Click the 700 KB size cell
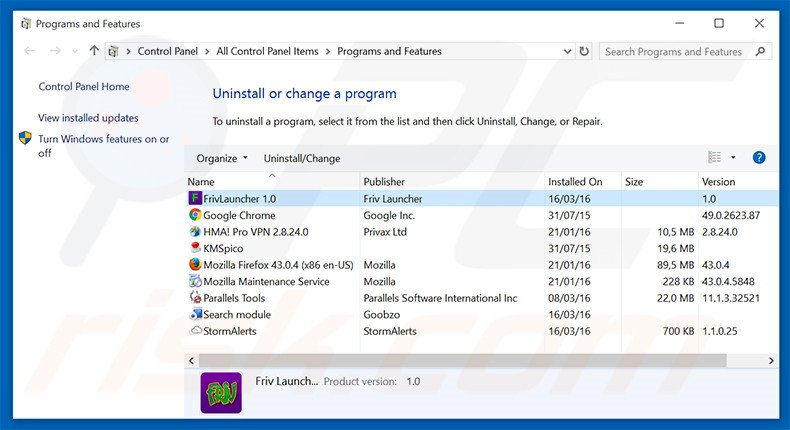The image size is (790, 430). tap(678, 331)
